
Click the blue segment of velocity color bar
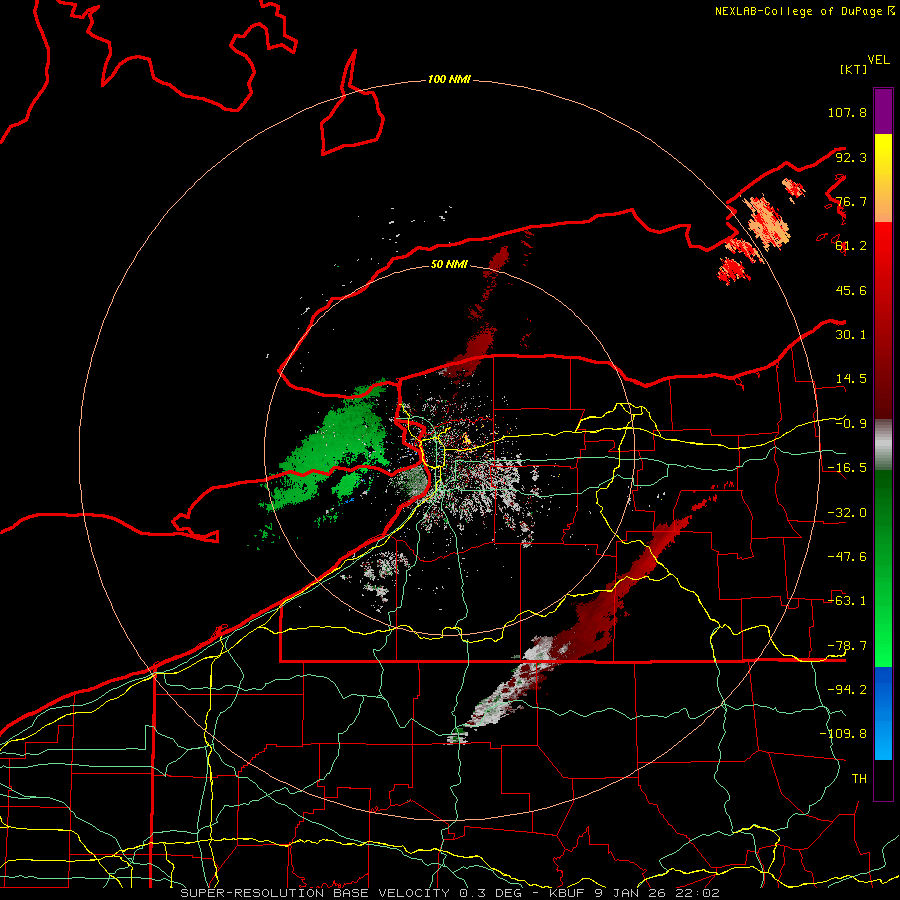pyautogui.click(x=883, y=713)
